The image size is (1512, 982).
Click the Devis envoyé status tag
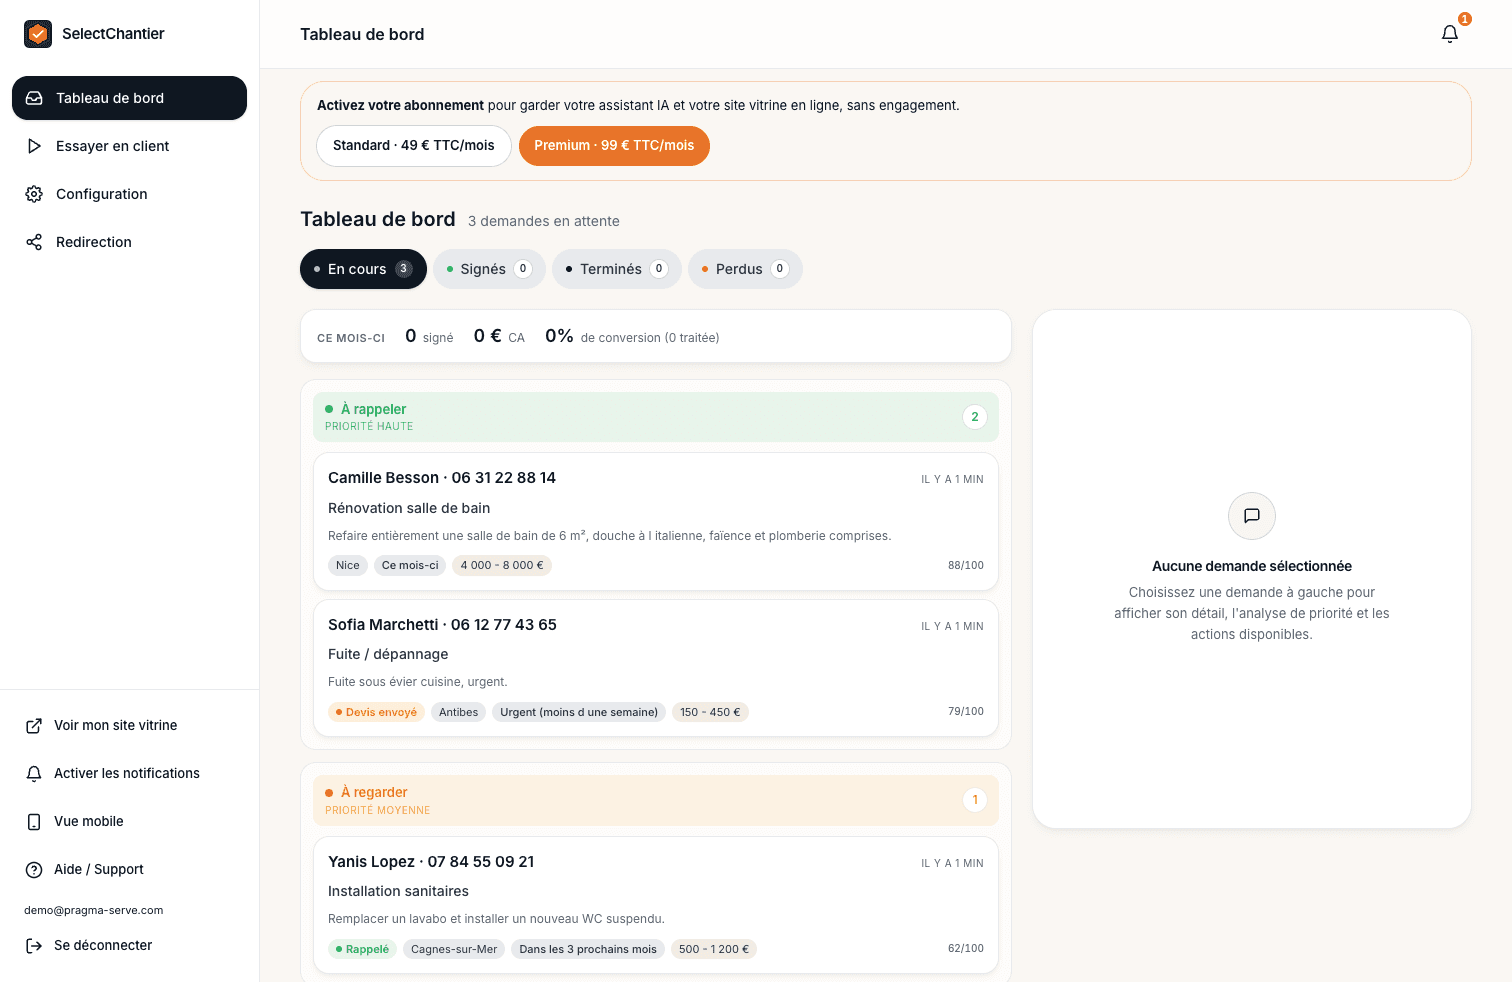pyautogui.click(x=376, y=712)
